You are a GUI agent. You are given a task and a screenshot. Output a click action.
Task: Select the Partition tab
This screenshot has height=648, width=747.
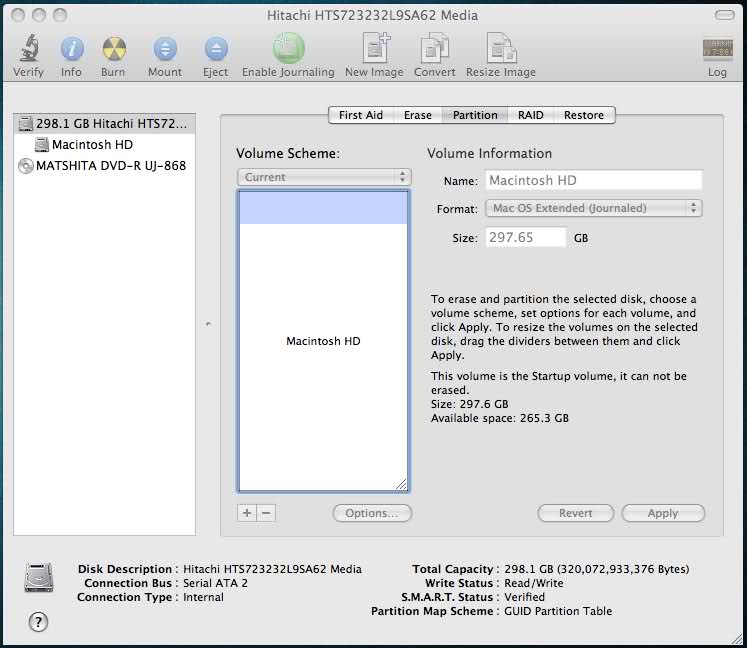(x=475, y=115)
